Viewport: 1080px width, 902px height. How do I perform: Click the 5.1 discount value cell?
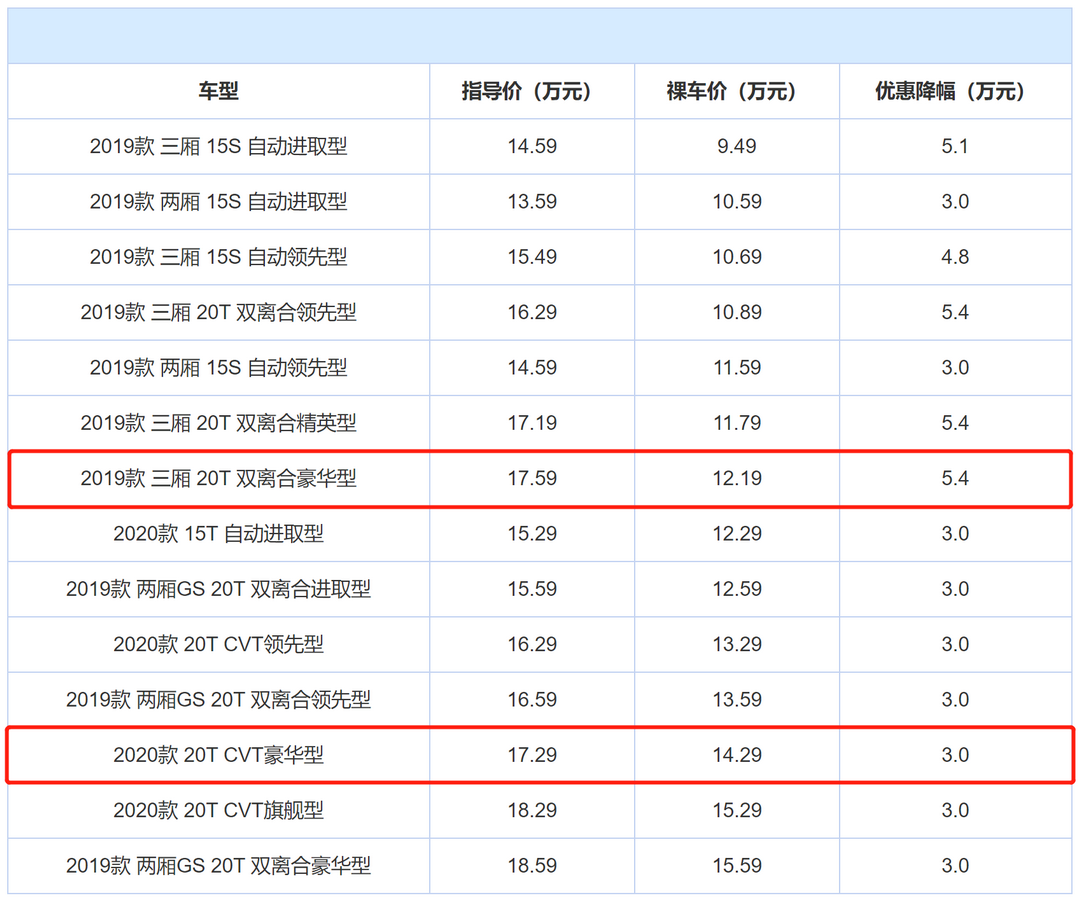pos(954,147)
